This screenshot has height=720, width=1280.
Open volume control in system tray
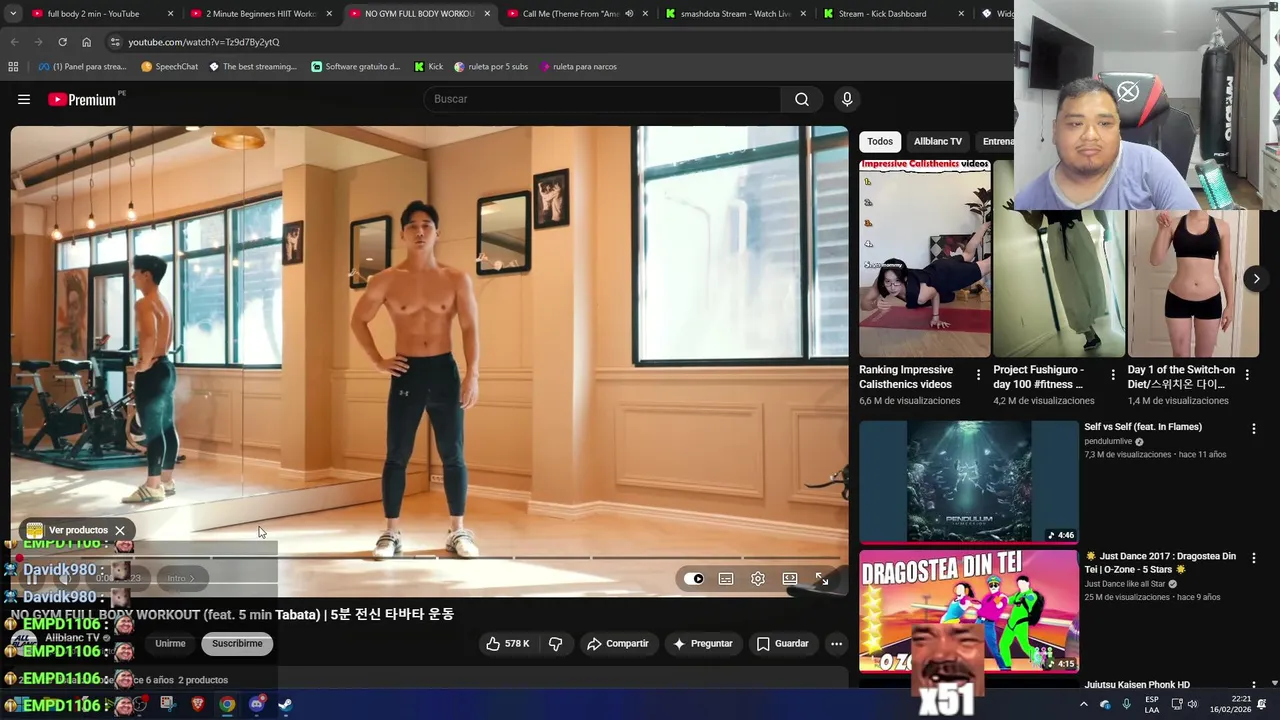point(1192,704)
